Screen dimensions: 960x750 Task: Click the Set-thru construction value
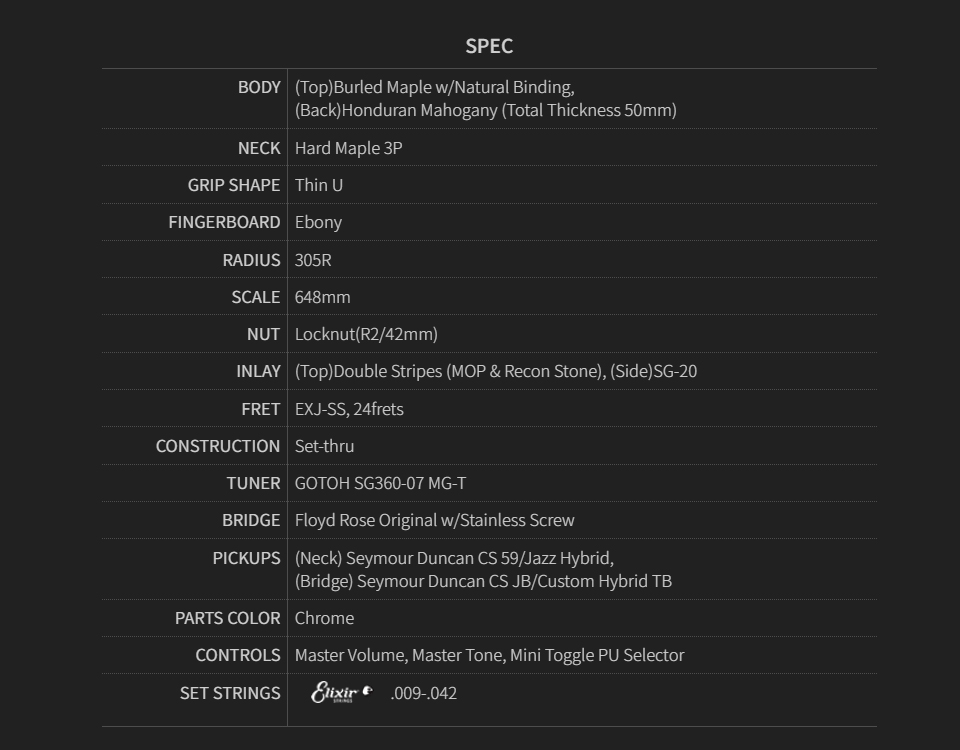click(x=324, y=446)
